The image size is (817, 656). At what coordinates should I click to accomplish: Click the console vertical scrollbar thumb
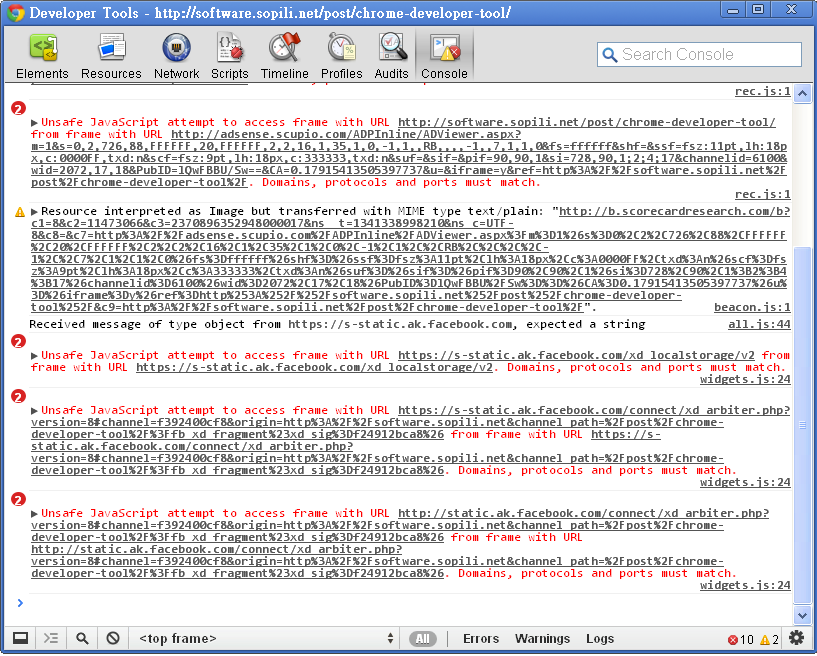[x=802, y=425]
